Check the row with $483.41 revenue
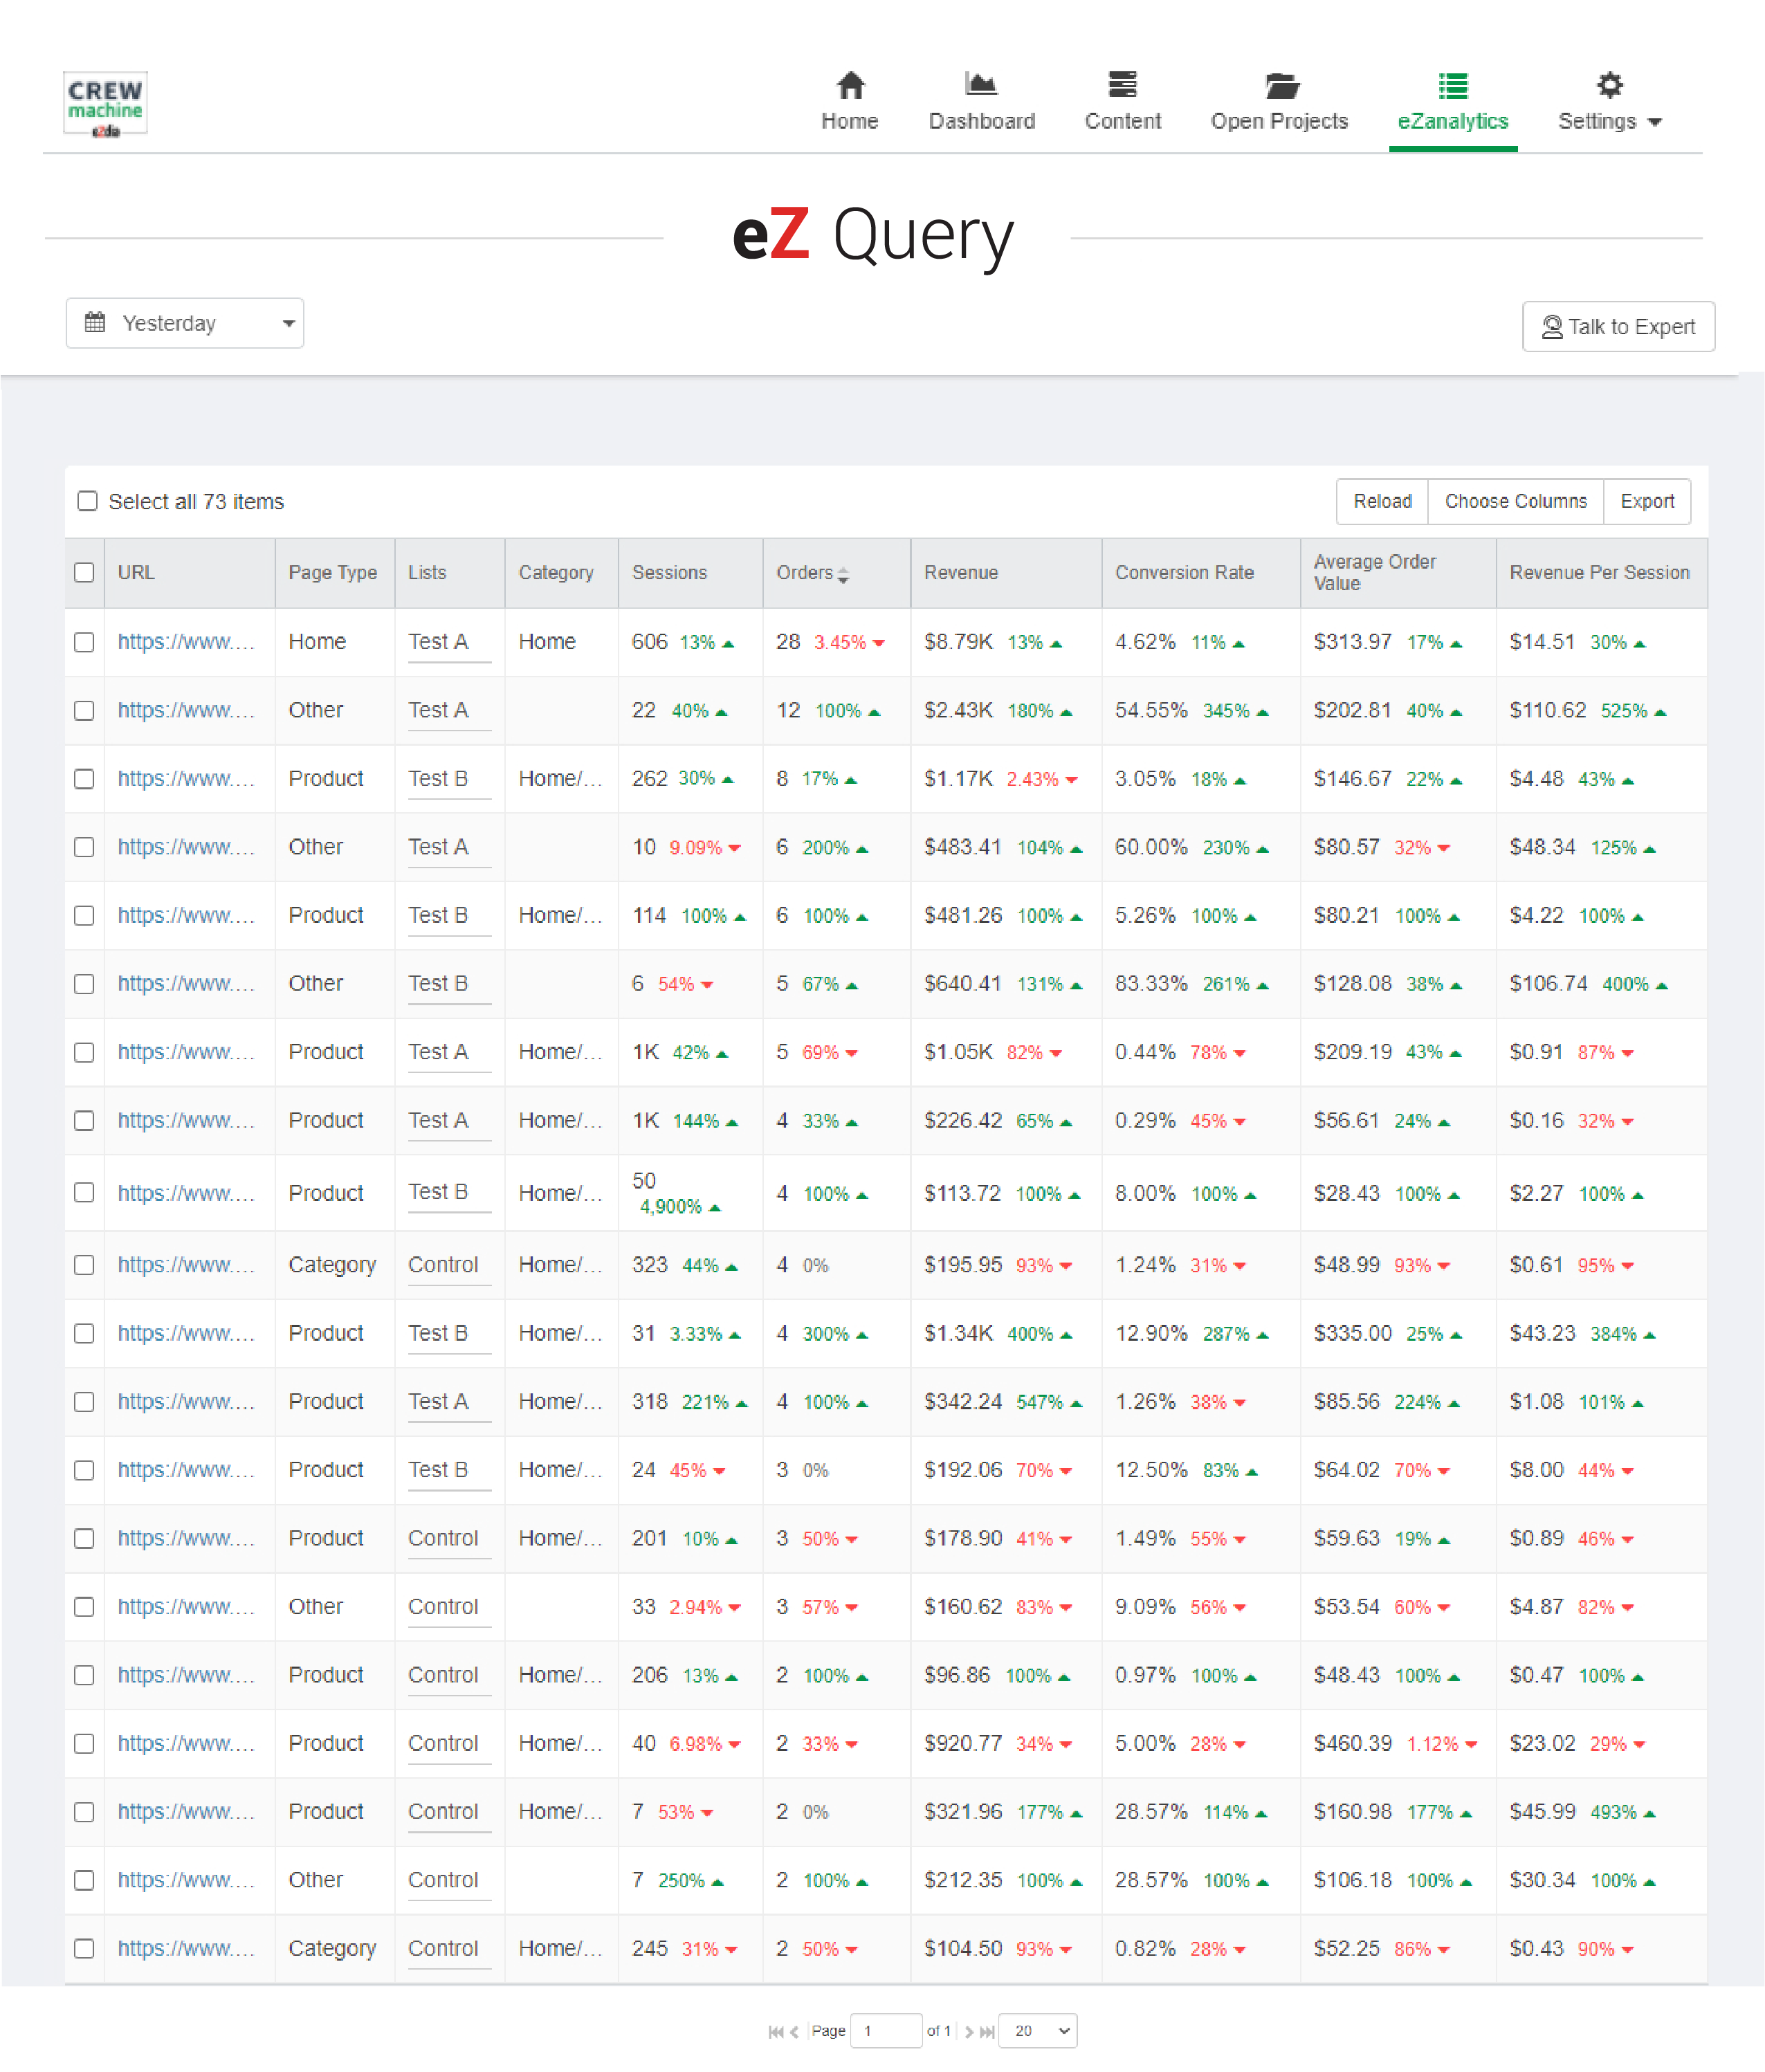 [x=84, y=846]
